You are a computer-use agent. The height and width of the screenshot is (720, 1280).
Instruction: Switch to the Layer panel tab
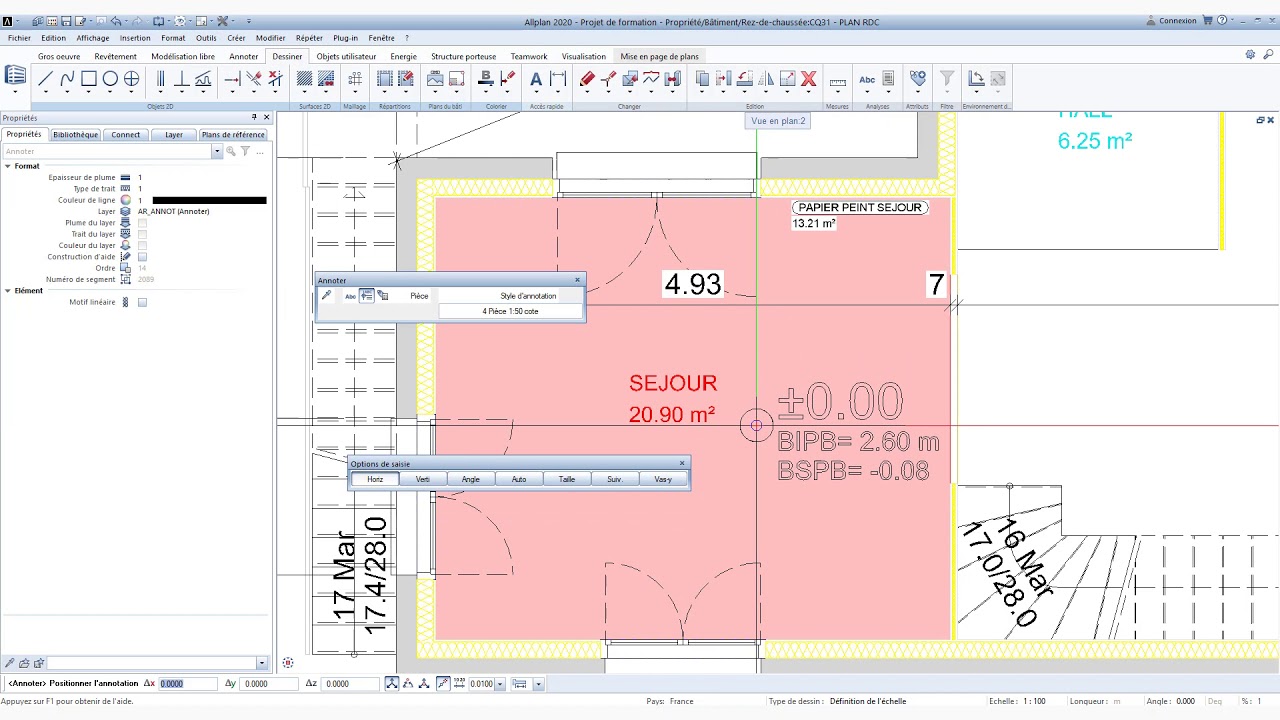point(174,134)
